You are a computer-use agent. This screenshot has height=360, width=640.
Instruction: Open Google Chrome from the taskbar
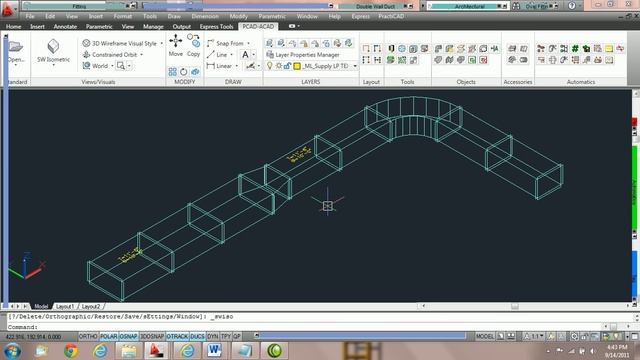pos(71,351)
